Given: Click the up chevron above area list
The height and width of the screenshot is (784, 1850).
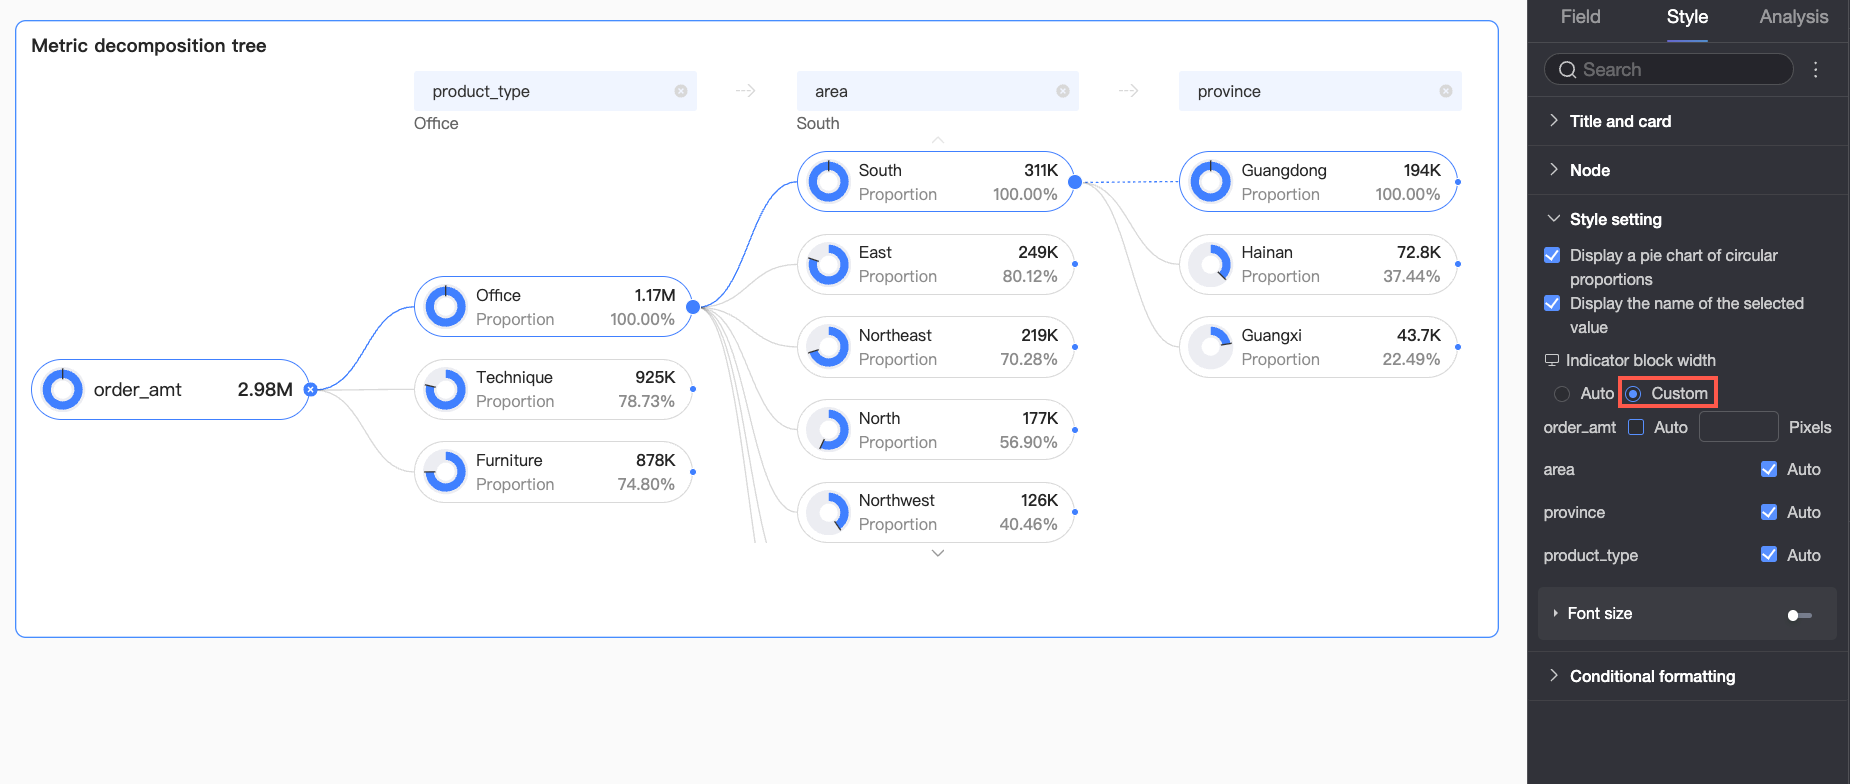Looking at the screenshot, I should click(937, 141).
